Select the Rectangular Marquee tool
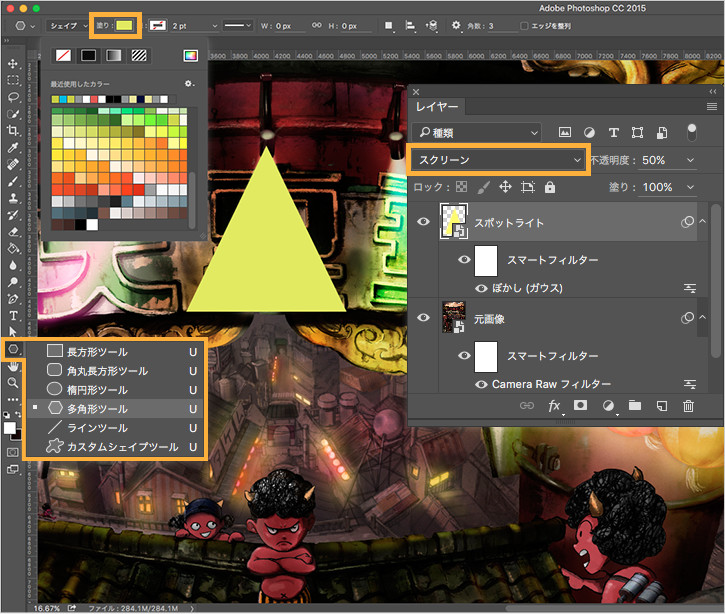Viewport: 725px width, 614px height. 13,80
